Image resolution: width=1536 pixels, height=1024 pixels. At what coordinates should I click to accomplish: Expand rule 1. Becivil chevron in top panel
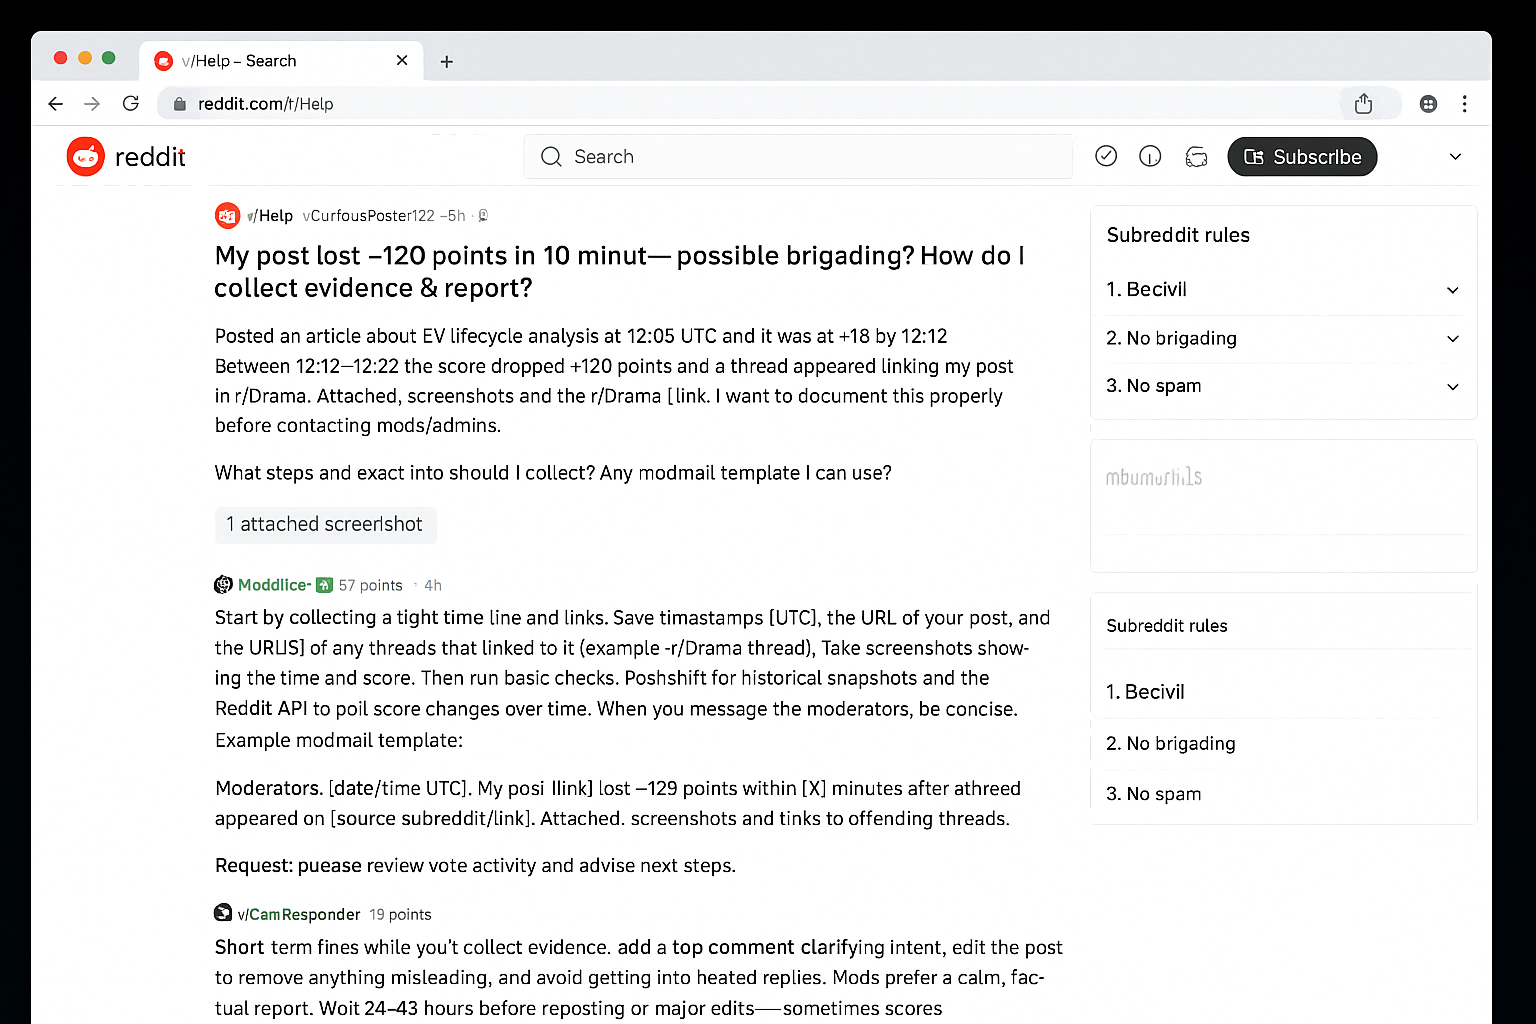click(x=1453, y=290)
